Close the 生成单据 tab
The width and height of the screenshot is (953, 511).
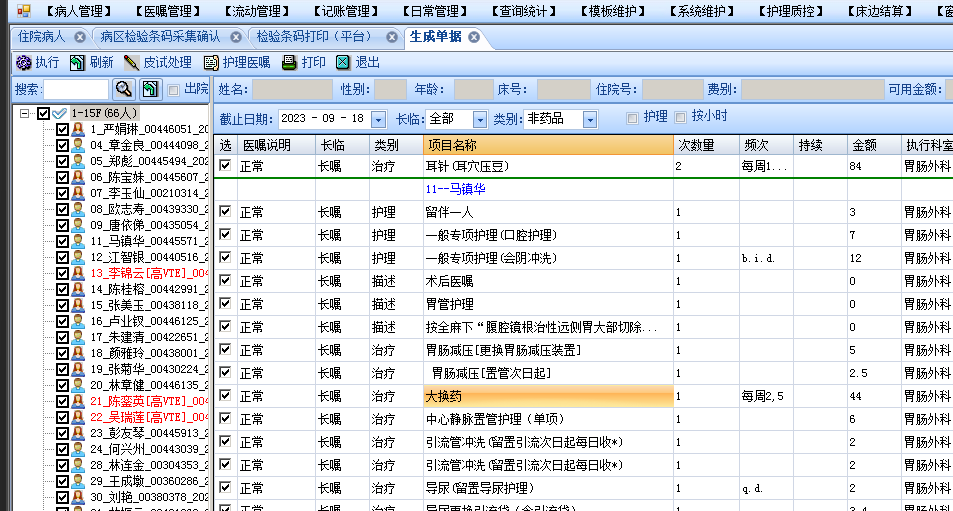pos(474,38)
